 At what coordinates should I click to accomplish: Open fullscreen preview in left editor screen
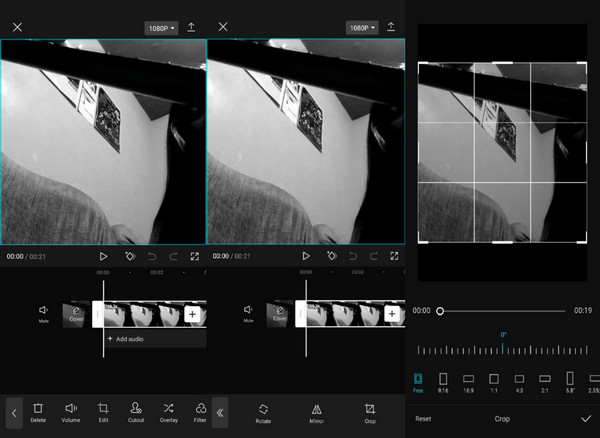195,256
